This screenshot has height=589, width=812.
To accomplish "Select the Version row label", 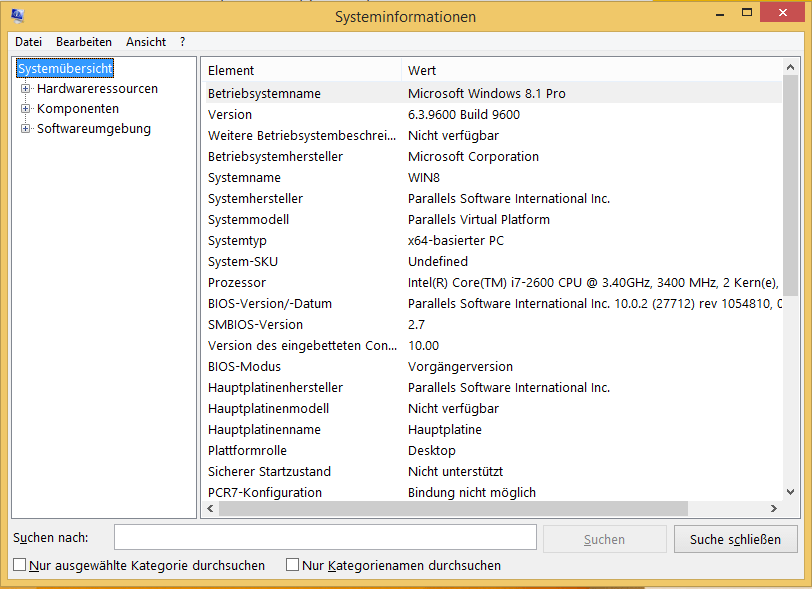I will click(230, 114).
